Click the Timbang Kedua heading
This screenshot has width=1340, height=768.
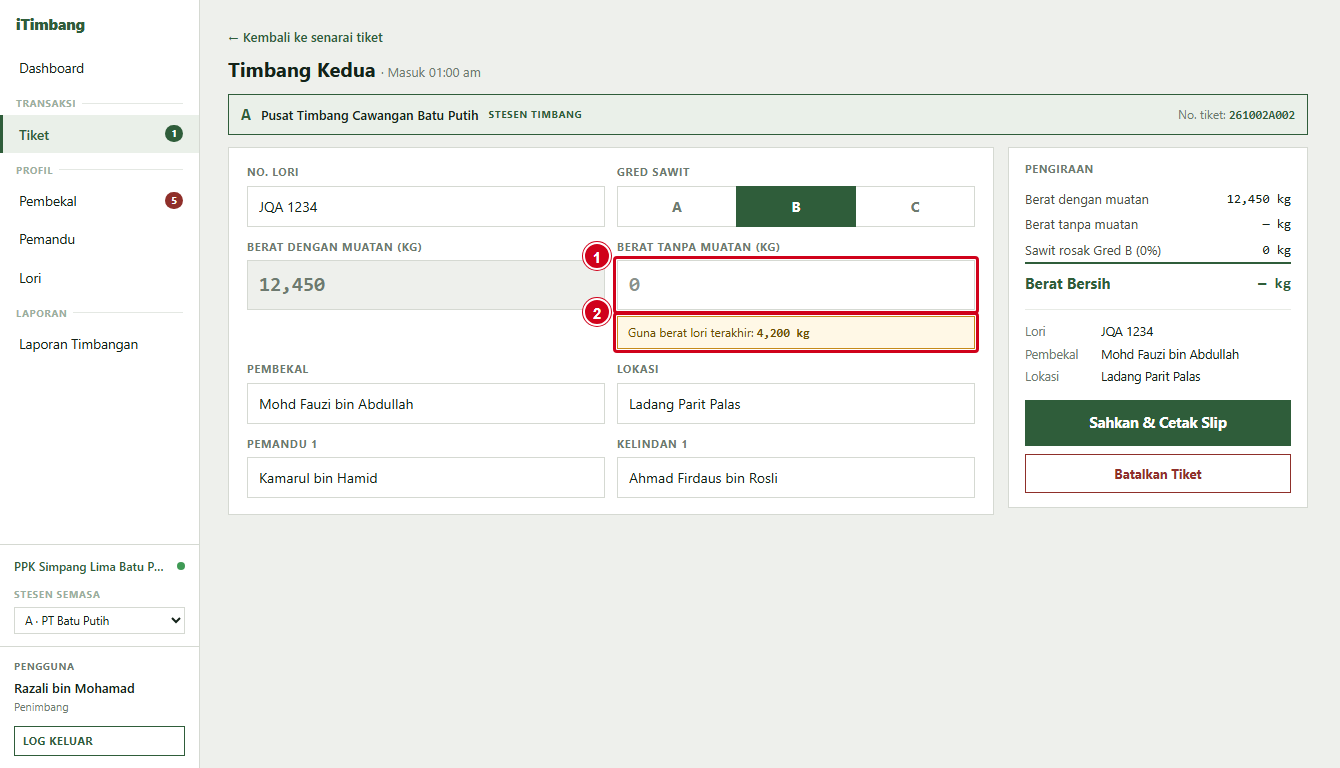point(302,70)
